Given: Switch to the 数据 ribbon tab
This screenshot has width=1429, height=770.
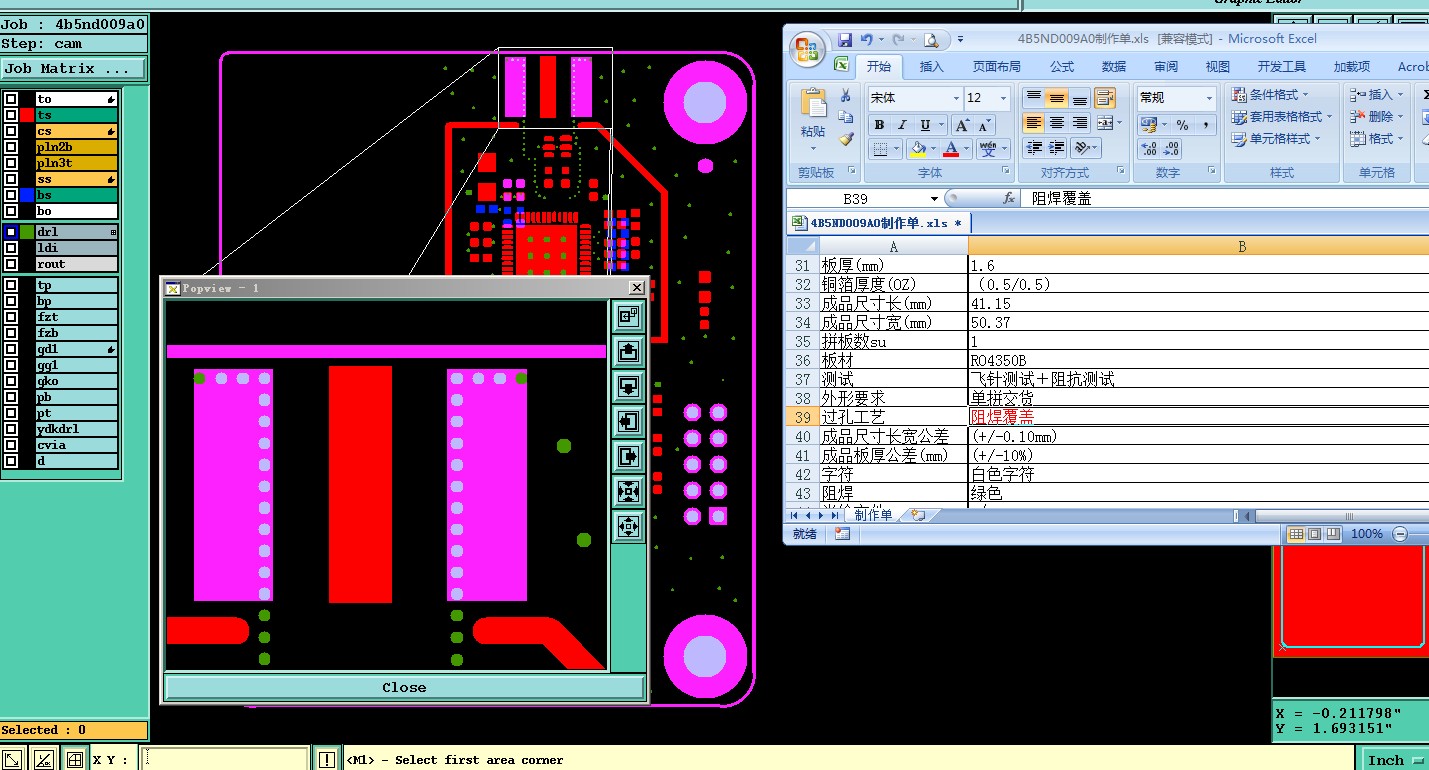Looking at the screenshot, I should [1114, 67].
